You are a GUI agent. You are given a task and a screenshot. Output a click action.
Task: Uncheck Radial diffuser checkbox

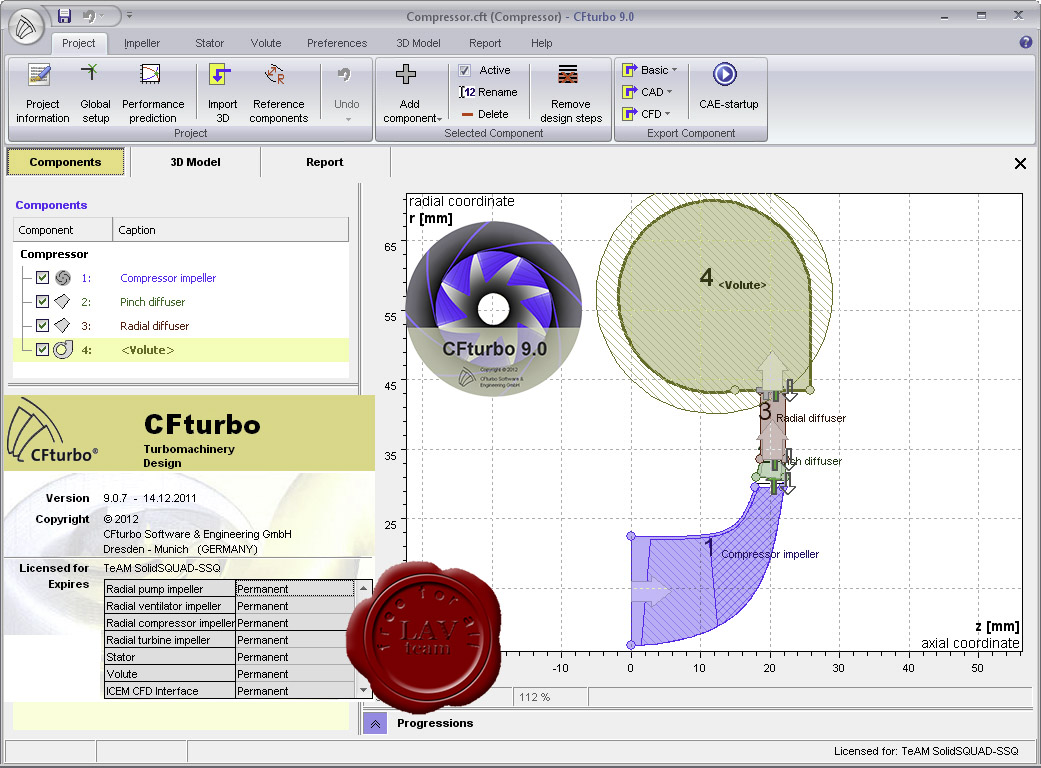pos(42,326)
